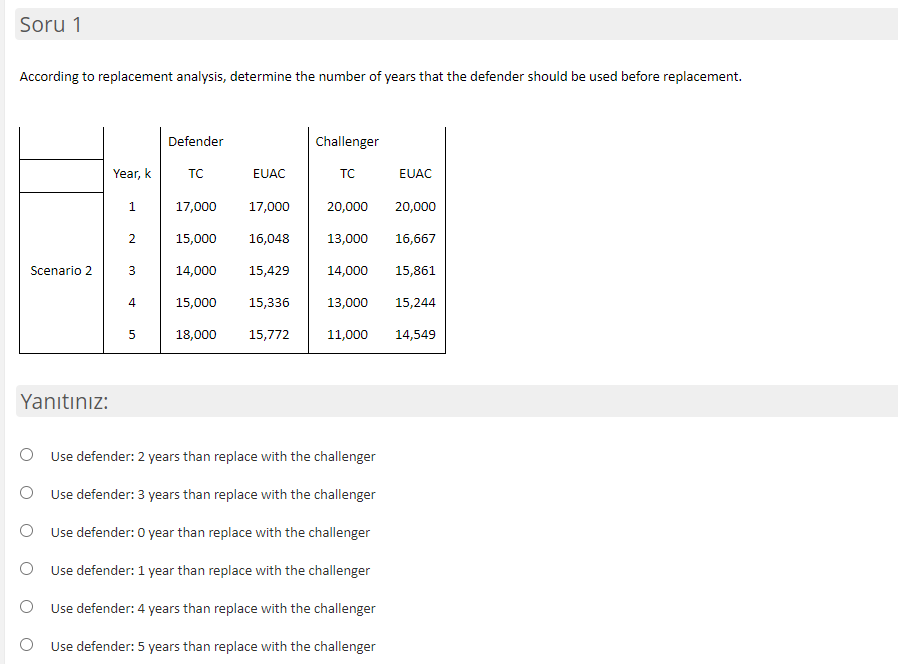Click the year 5 row label in the table

click(132, 334)
